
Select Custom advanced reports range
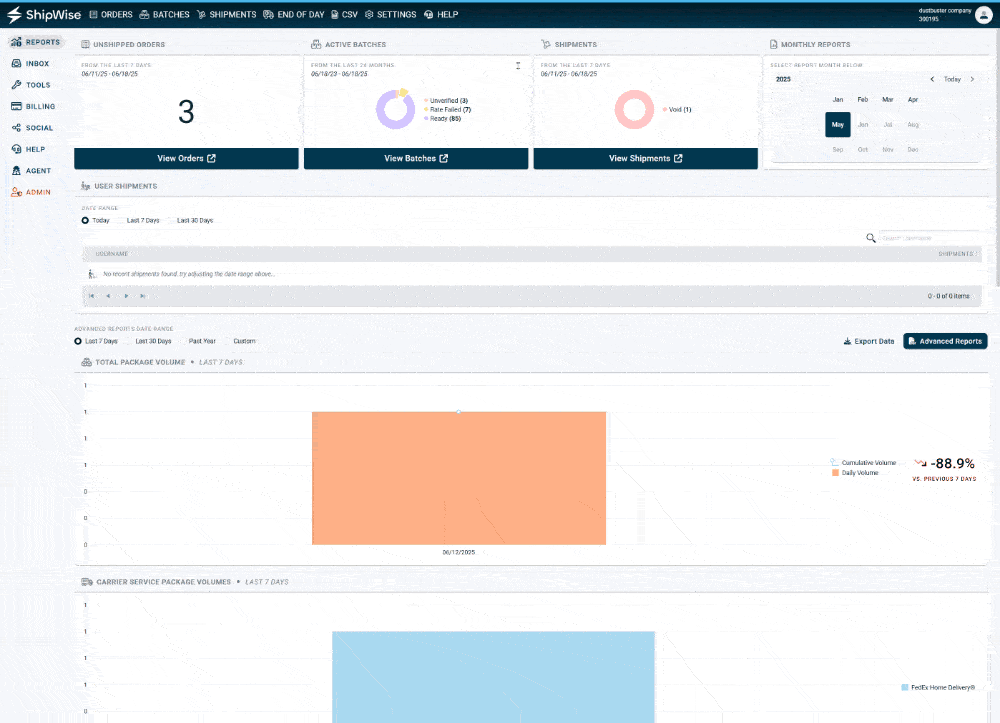click(240, 341)
